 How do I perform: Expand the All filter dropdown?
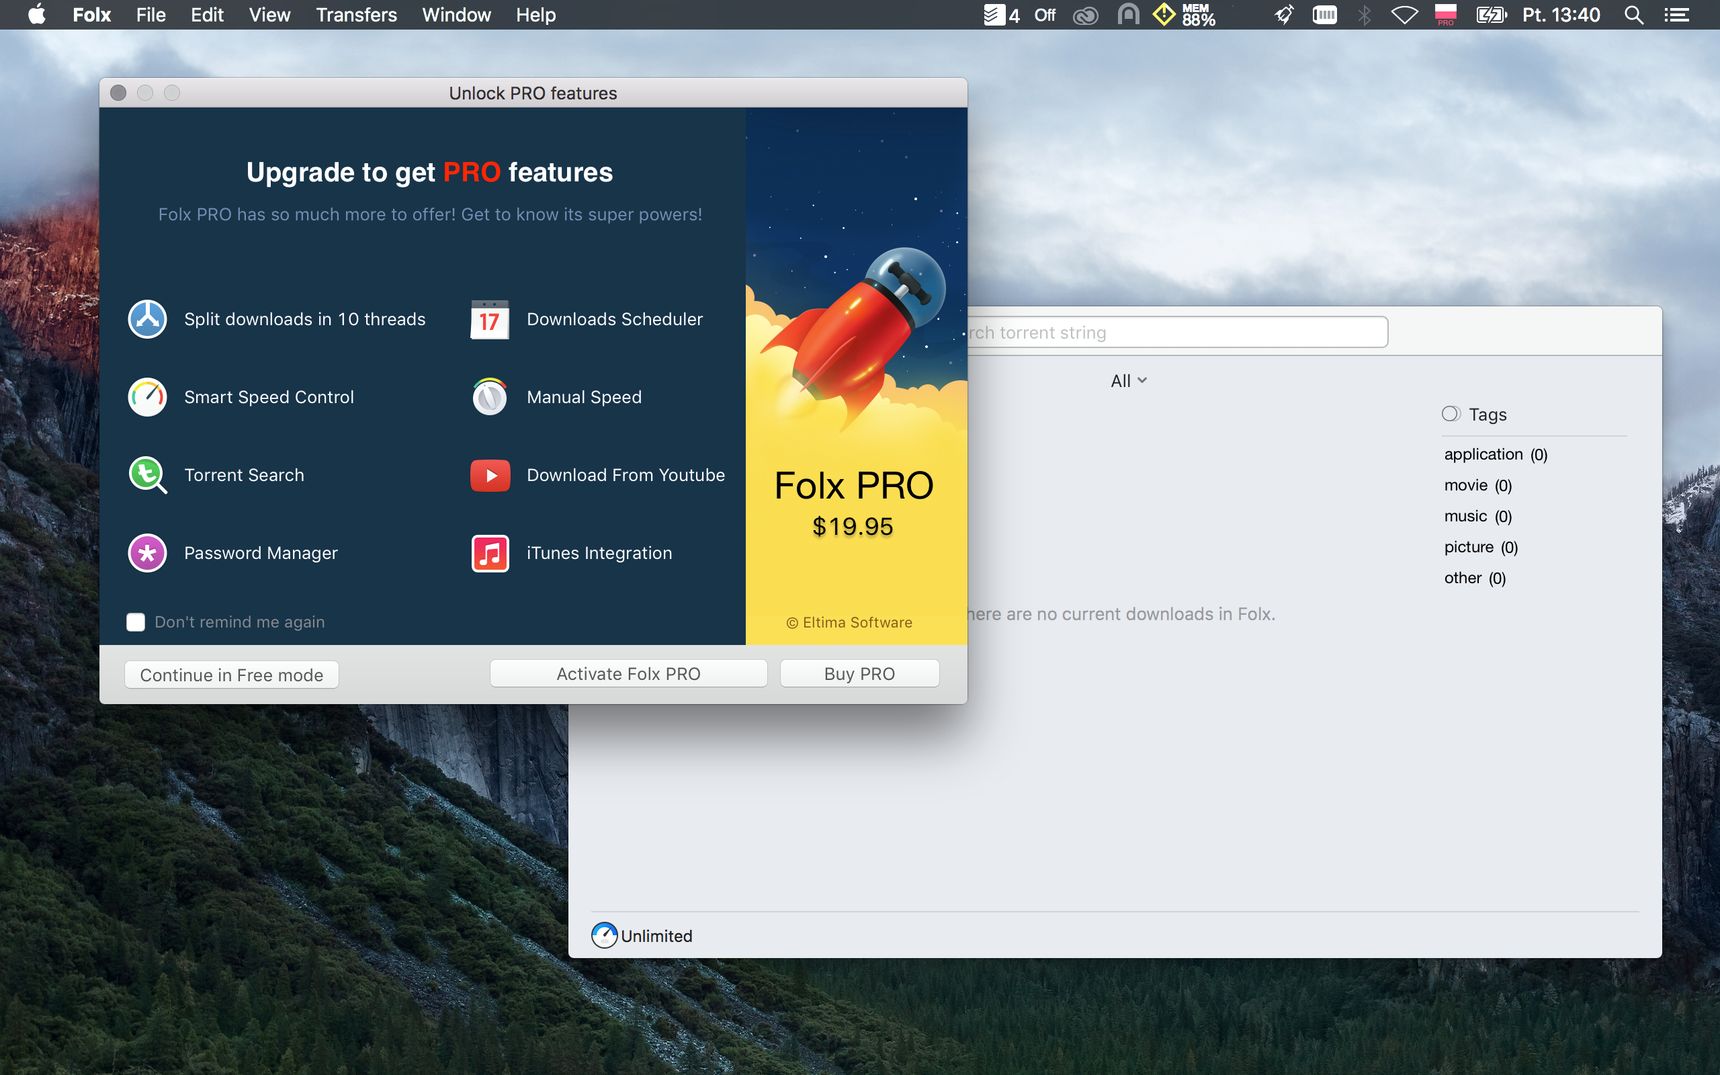[x=1128, y=381]
